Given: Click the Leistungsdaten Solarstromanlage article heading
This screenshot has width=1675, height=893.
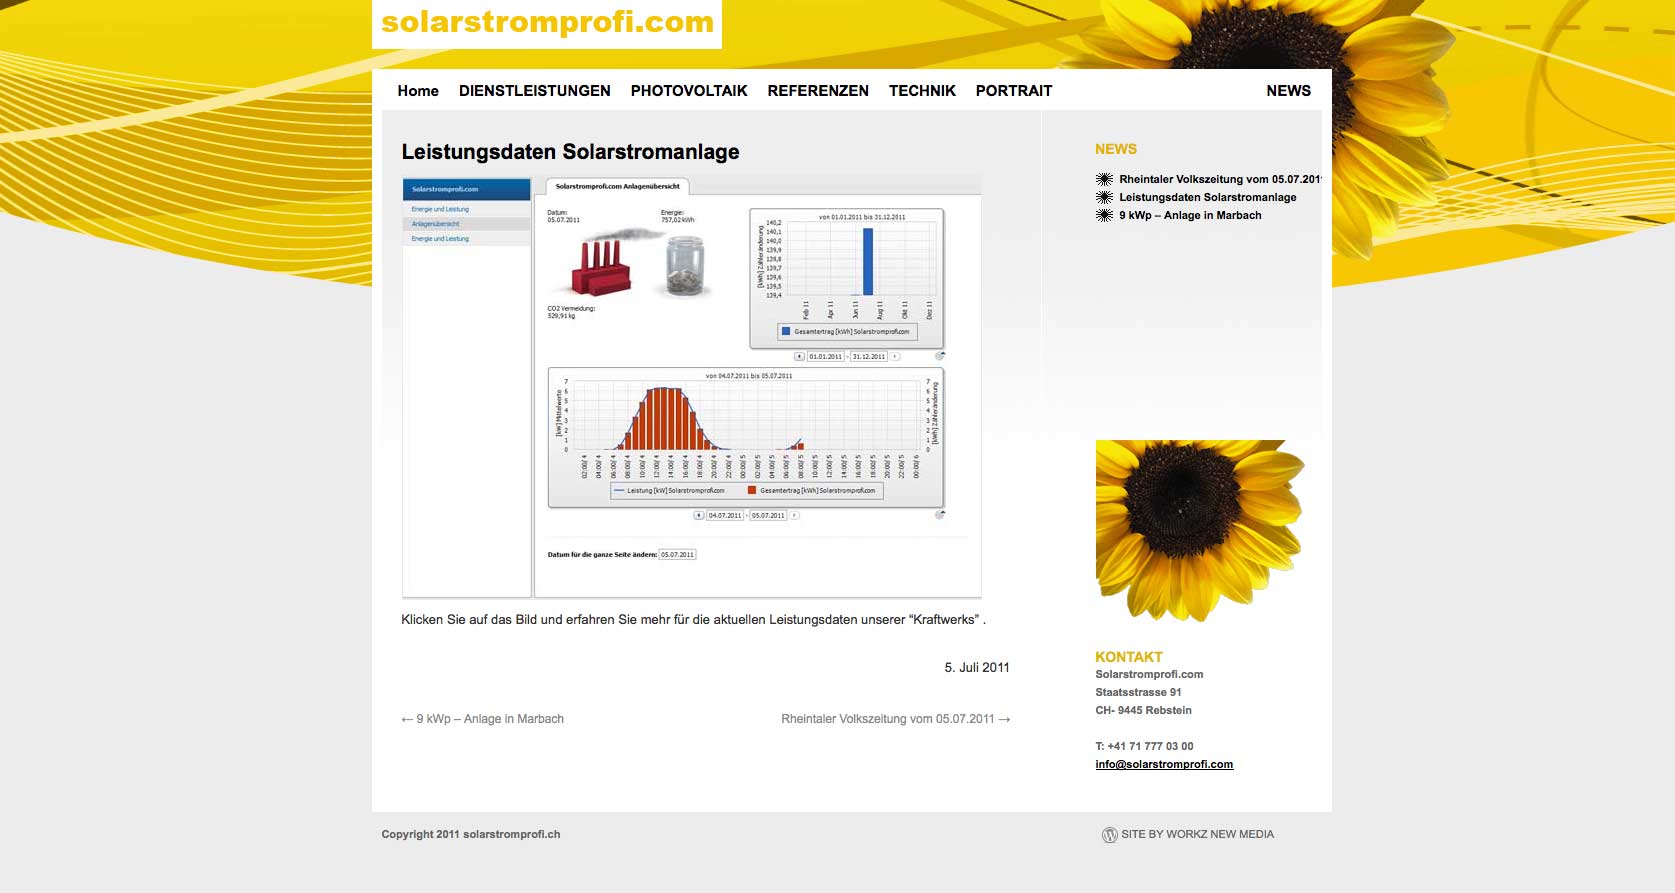Looking at the screenshot, I should pyautogui.click(x=570, y=152).
